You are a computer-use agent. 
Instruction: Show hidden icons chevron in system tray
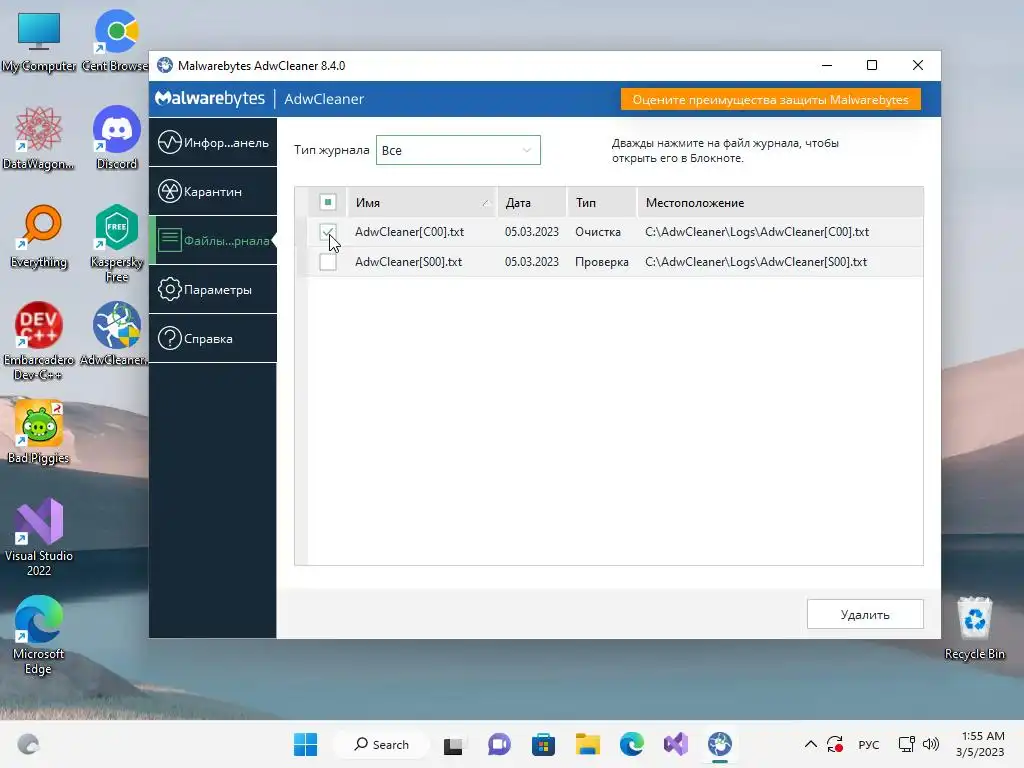tap(810, 744)
